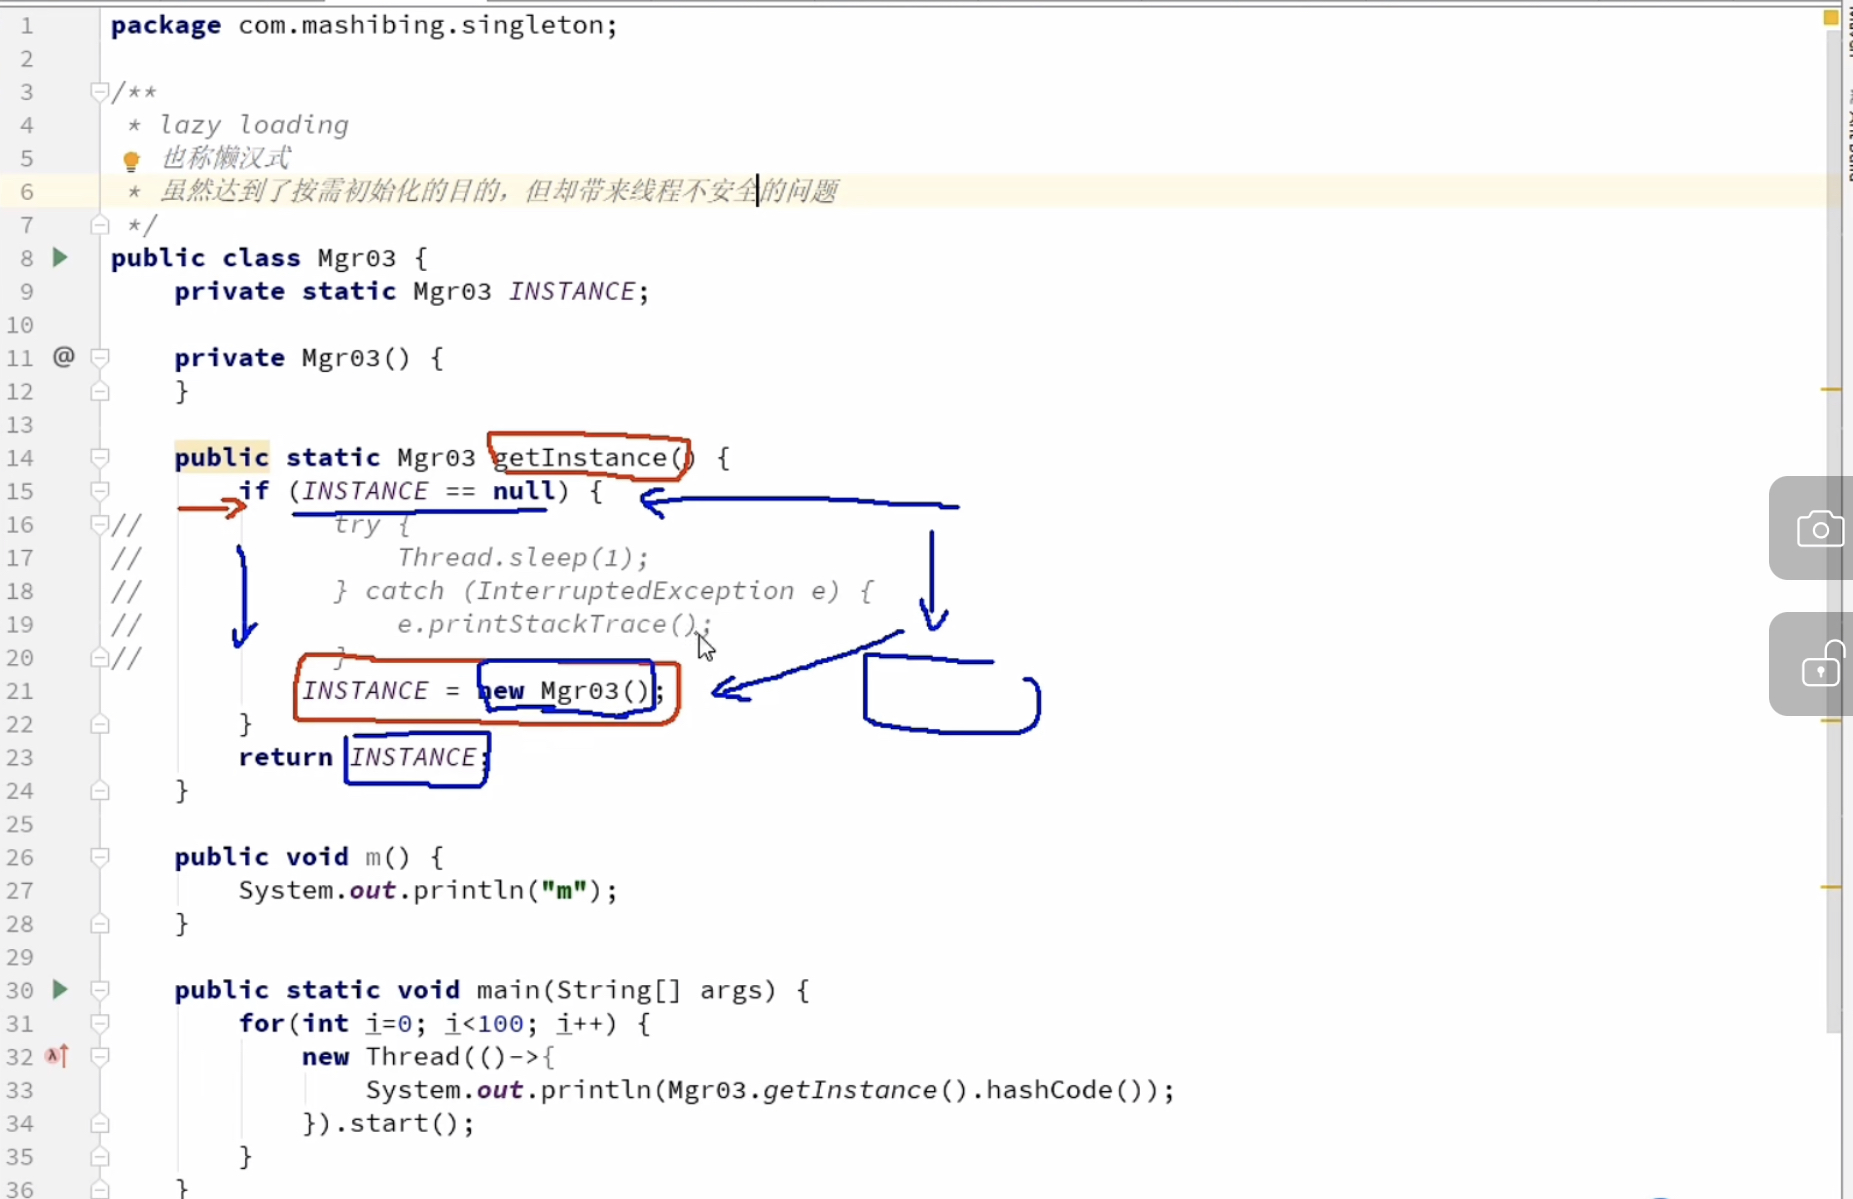The height and width of the screenshot is (1199, 1853).
Task: Collapse the private constructor fold on line 11
Action: tap(100, 357)
